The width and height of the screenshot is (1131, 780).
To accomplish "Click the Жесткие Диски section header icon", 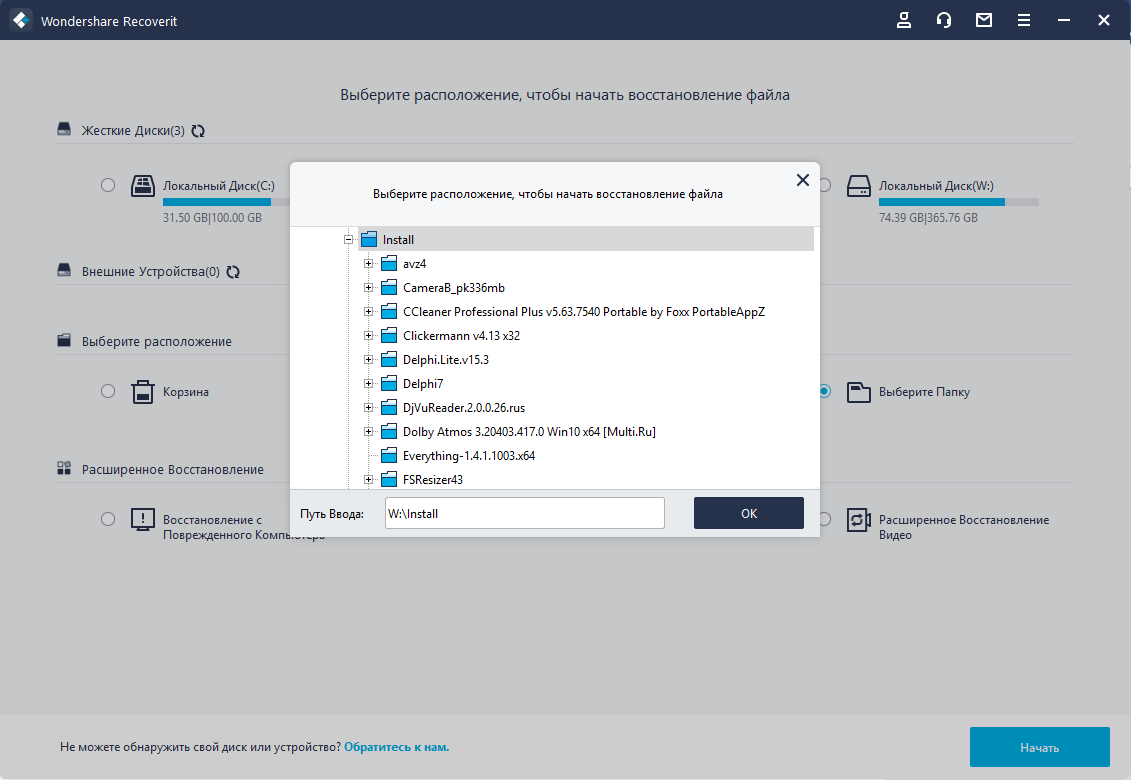I will [x=64, y=129].
